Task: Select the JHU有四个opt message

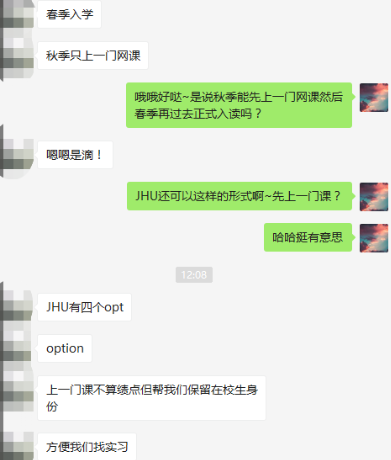Action: coord(84,307)
